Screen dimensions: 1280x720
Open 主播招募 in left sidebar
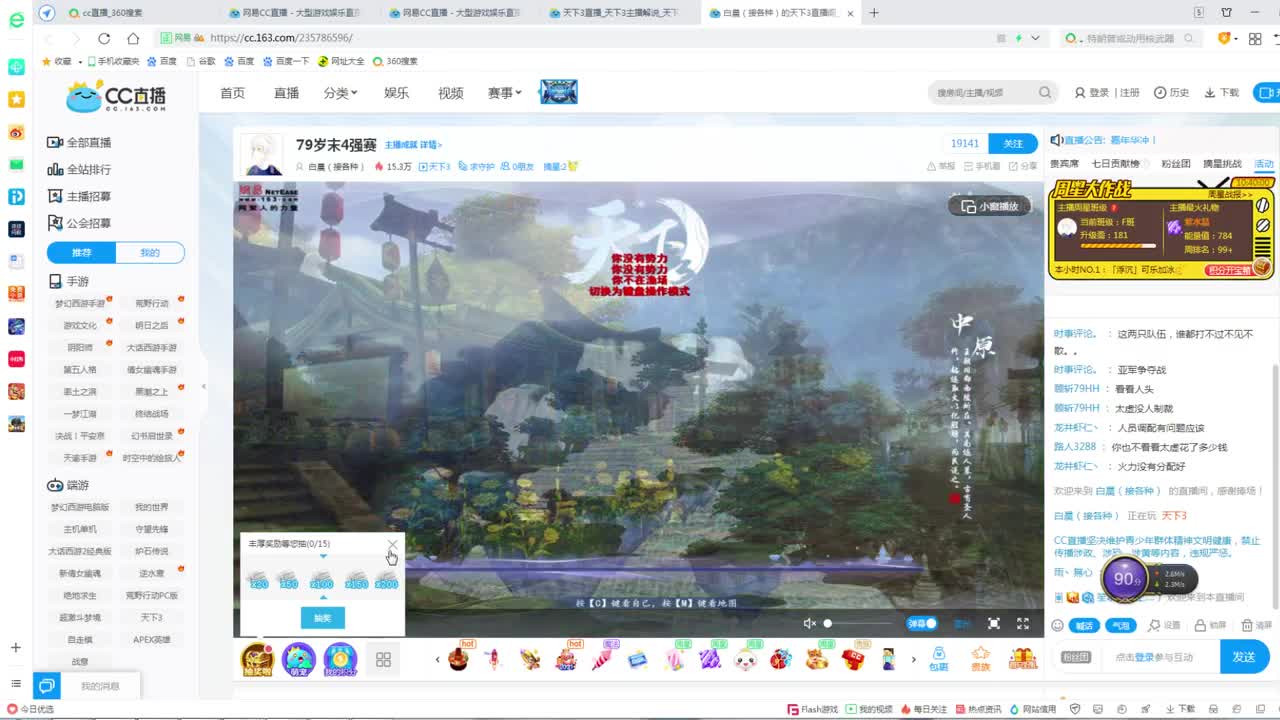(80, 197)
